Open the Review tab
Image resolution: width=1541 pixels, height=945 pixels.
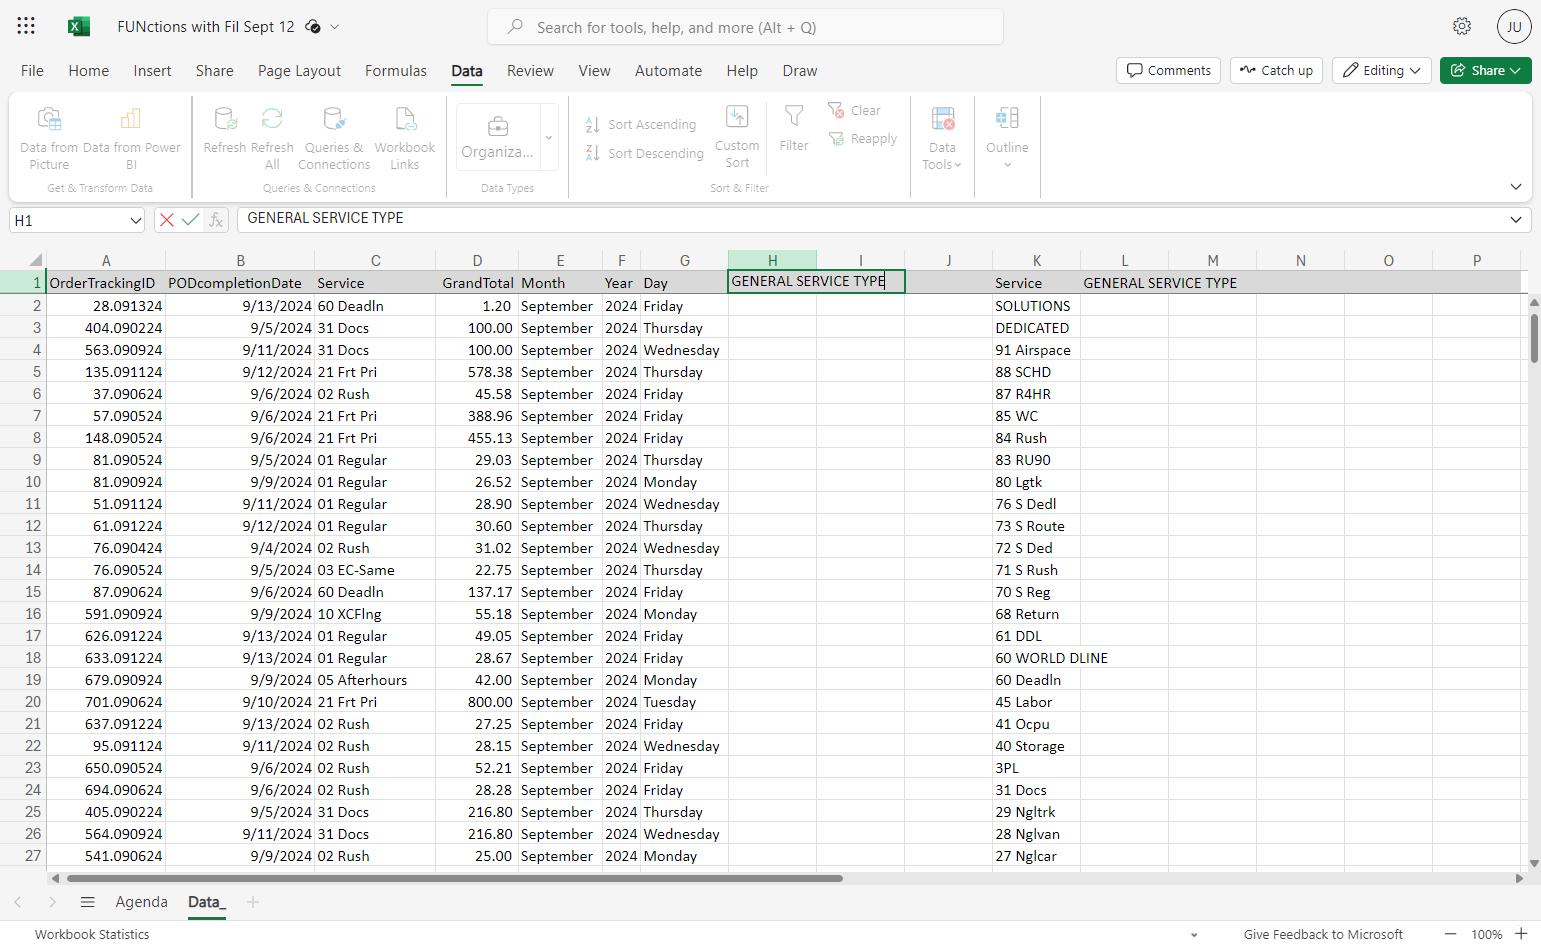point(530,71)
